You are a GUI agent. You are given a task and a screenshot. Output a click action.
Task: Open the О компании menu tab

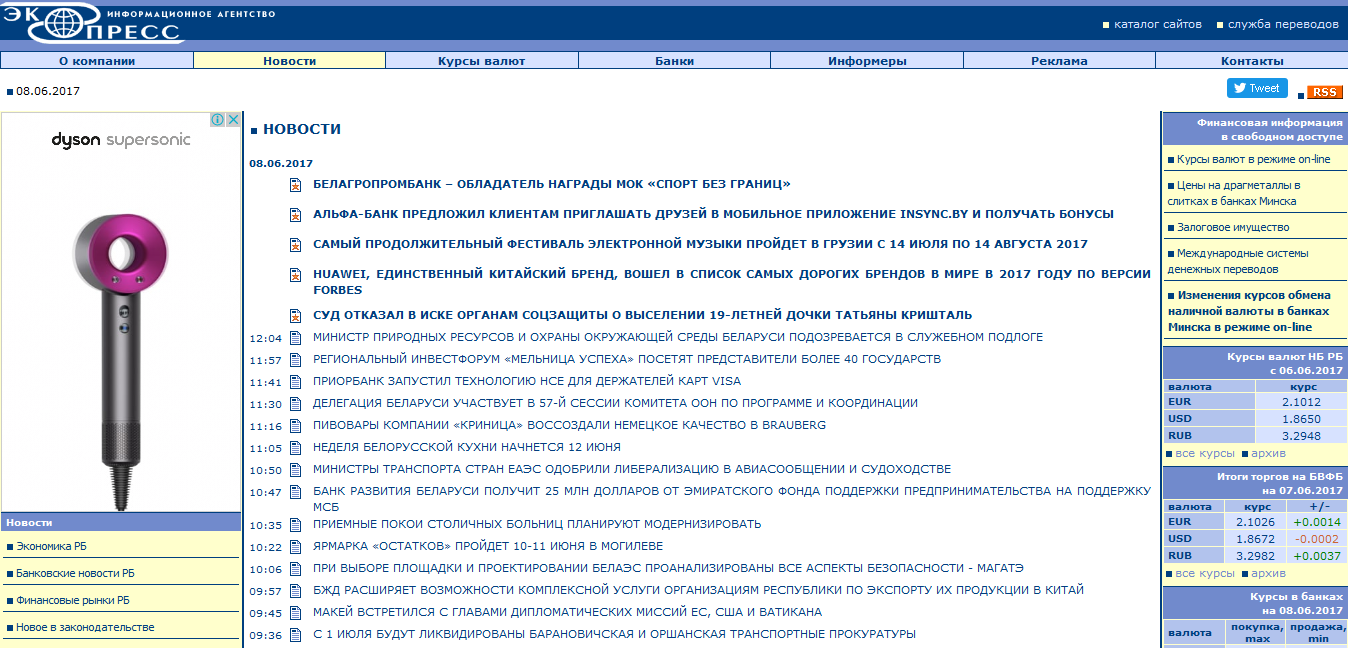tap(97, 61)
